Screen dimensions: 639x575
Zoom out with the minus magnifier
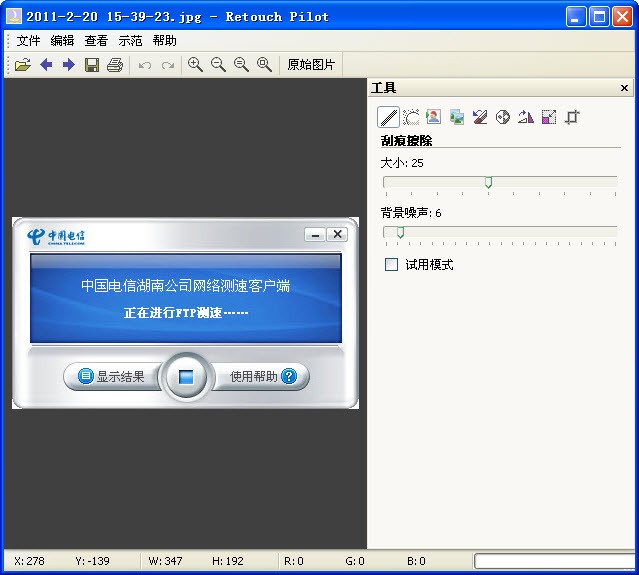(218, 64)
